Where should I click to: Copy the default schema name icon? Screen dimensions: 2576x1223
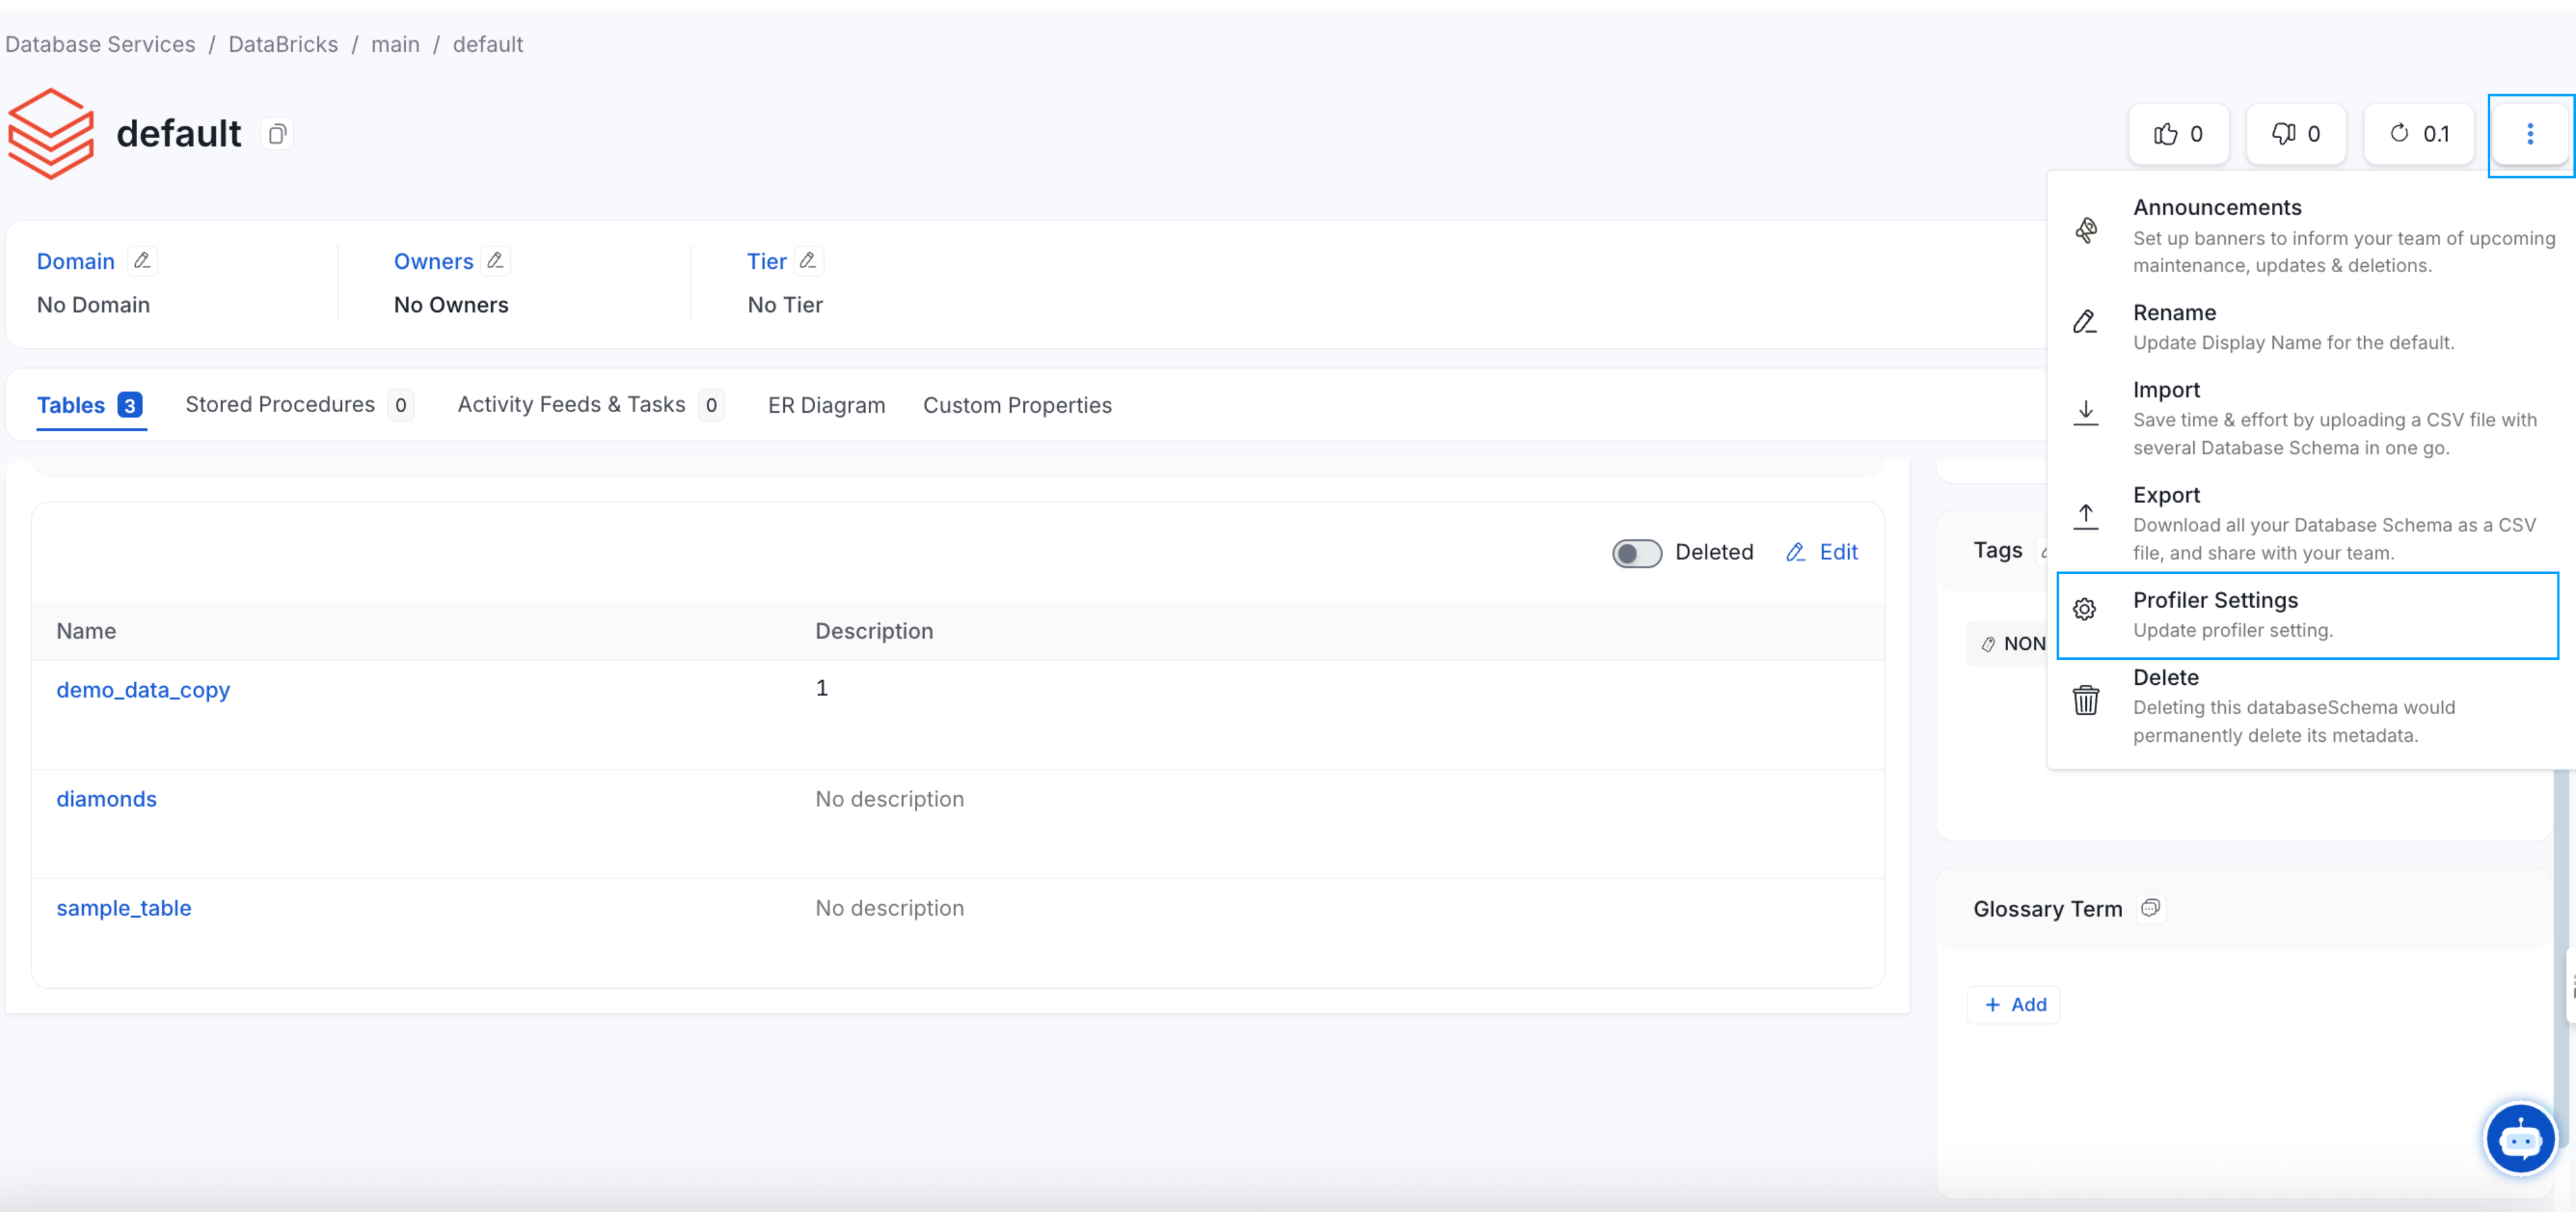(x=277, y=134)
